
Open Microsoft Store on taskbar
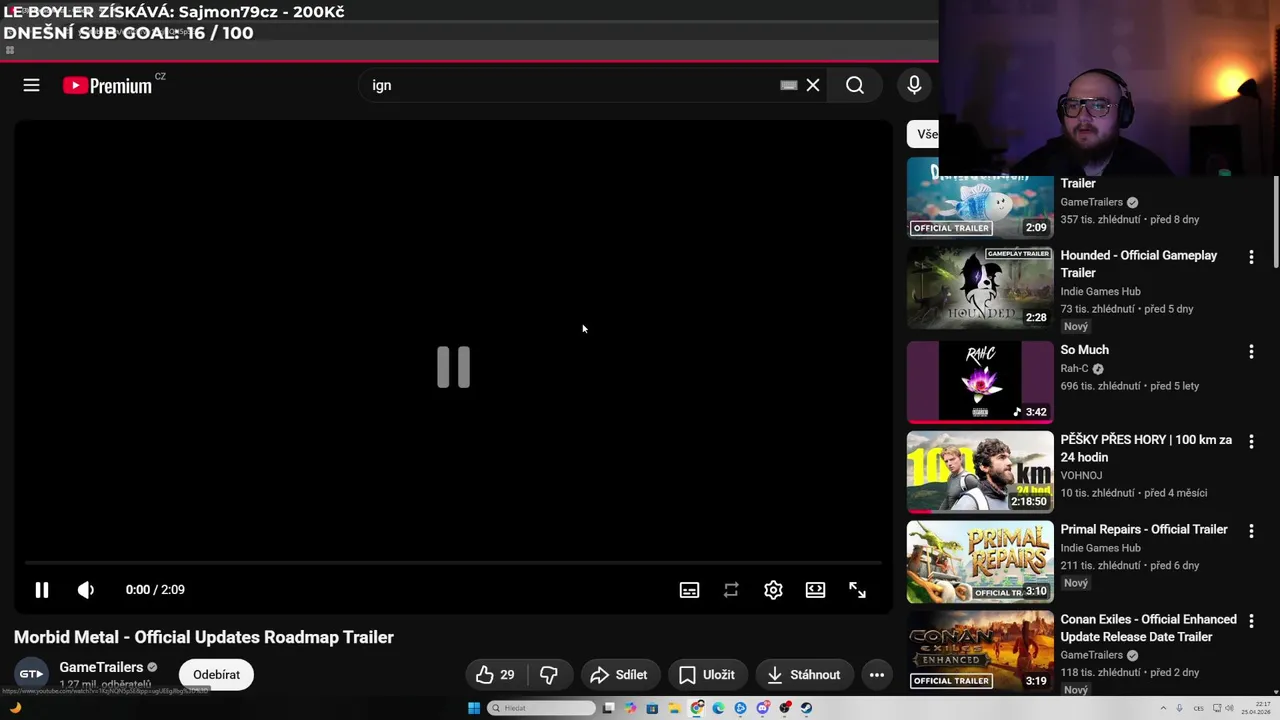pyautogui.click(x=652, y=708)
